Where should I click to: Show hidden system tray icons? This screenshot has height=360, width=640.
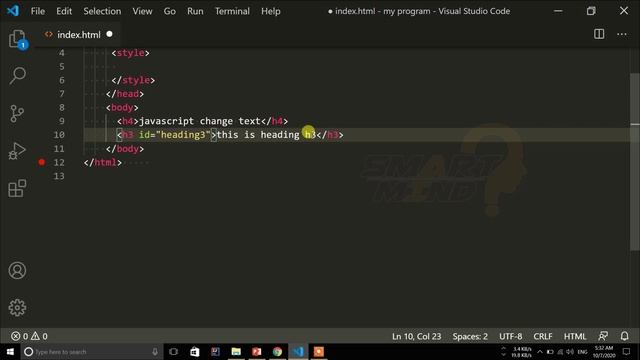click(x=540, y=352)
